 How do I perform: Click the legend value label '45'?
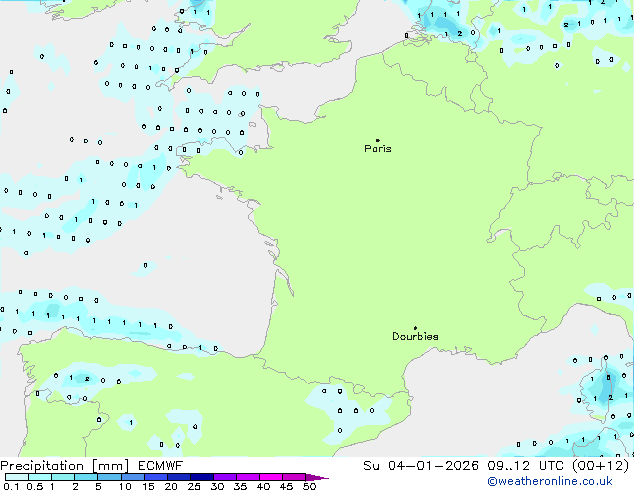[286, 486]
